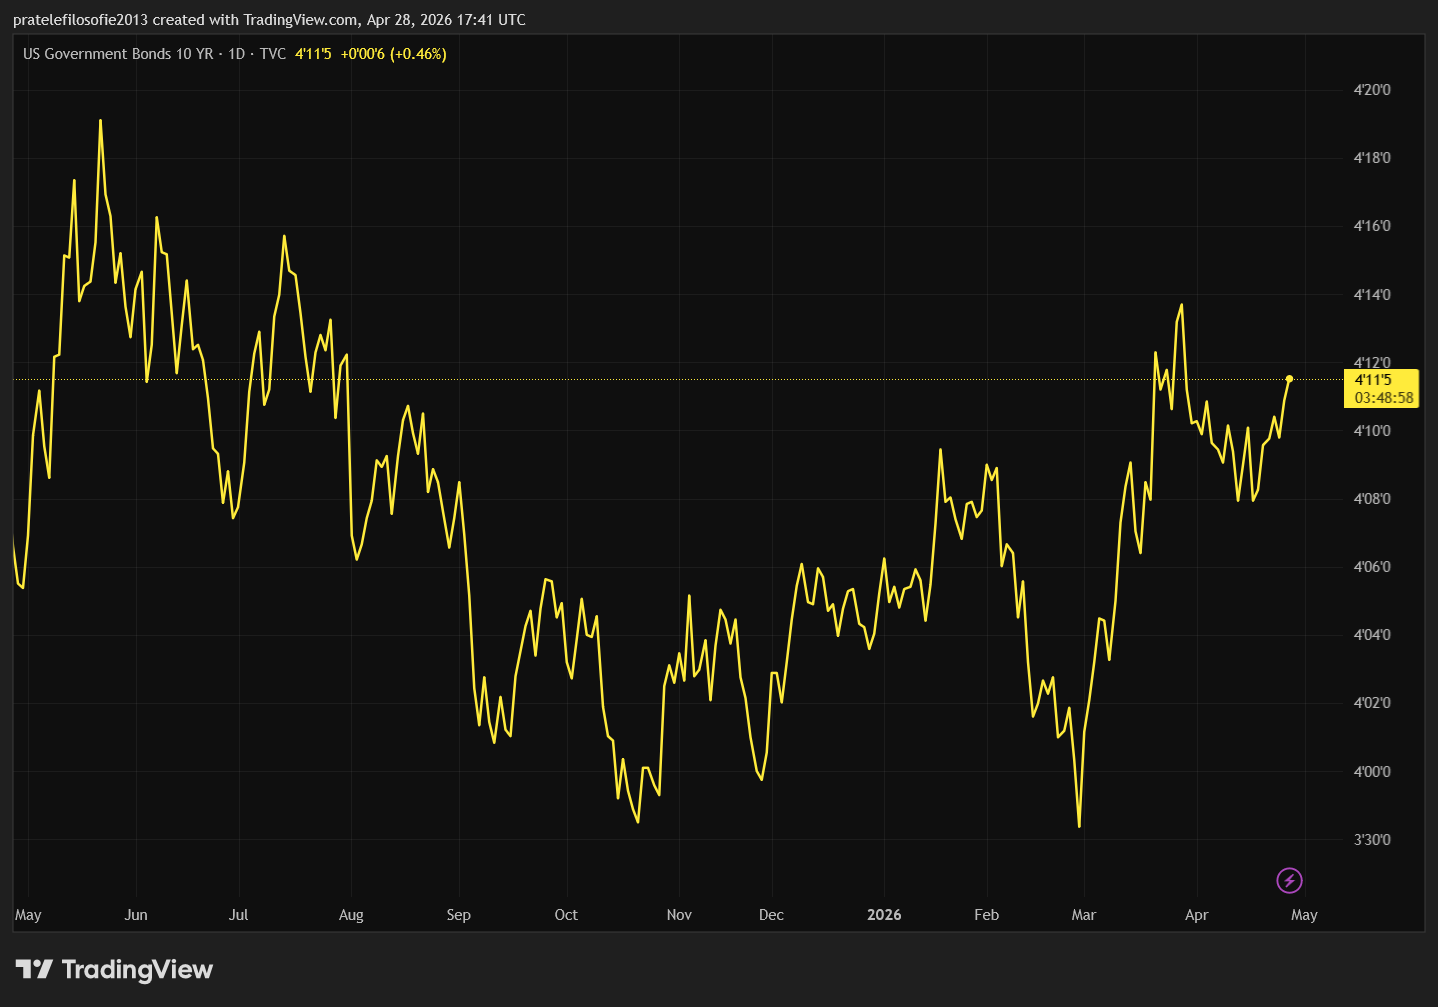Click the Jun label on the time axis

[x=136, y=915]
